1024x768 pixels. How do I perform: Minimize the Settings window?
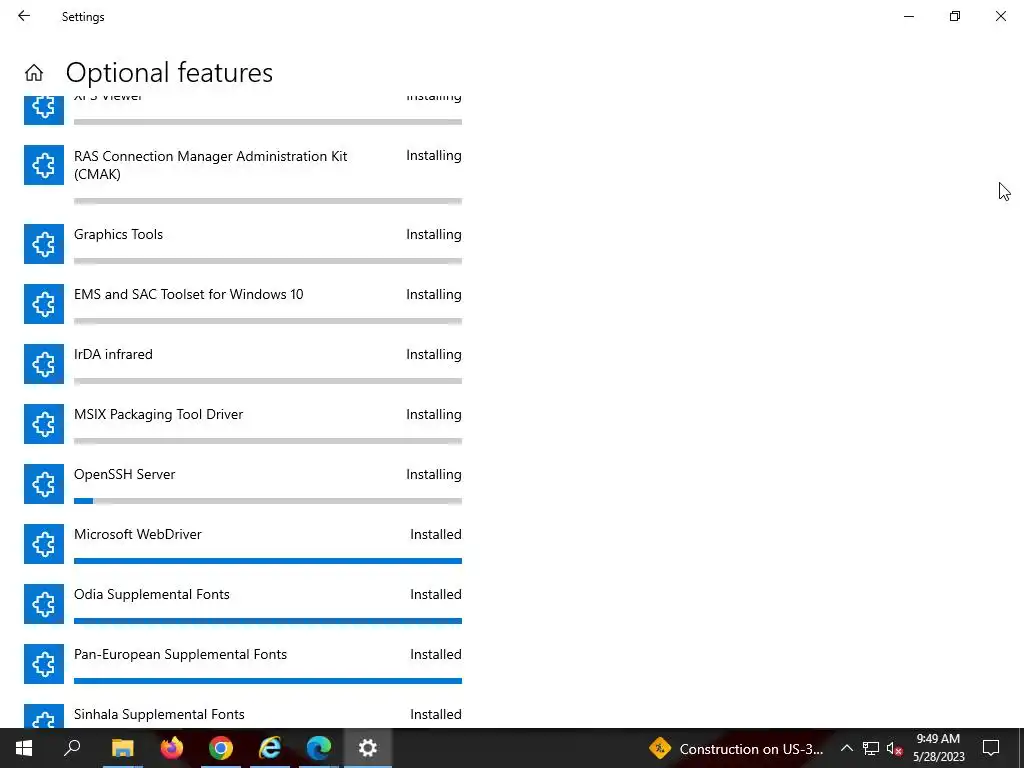coord(909,16)
